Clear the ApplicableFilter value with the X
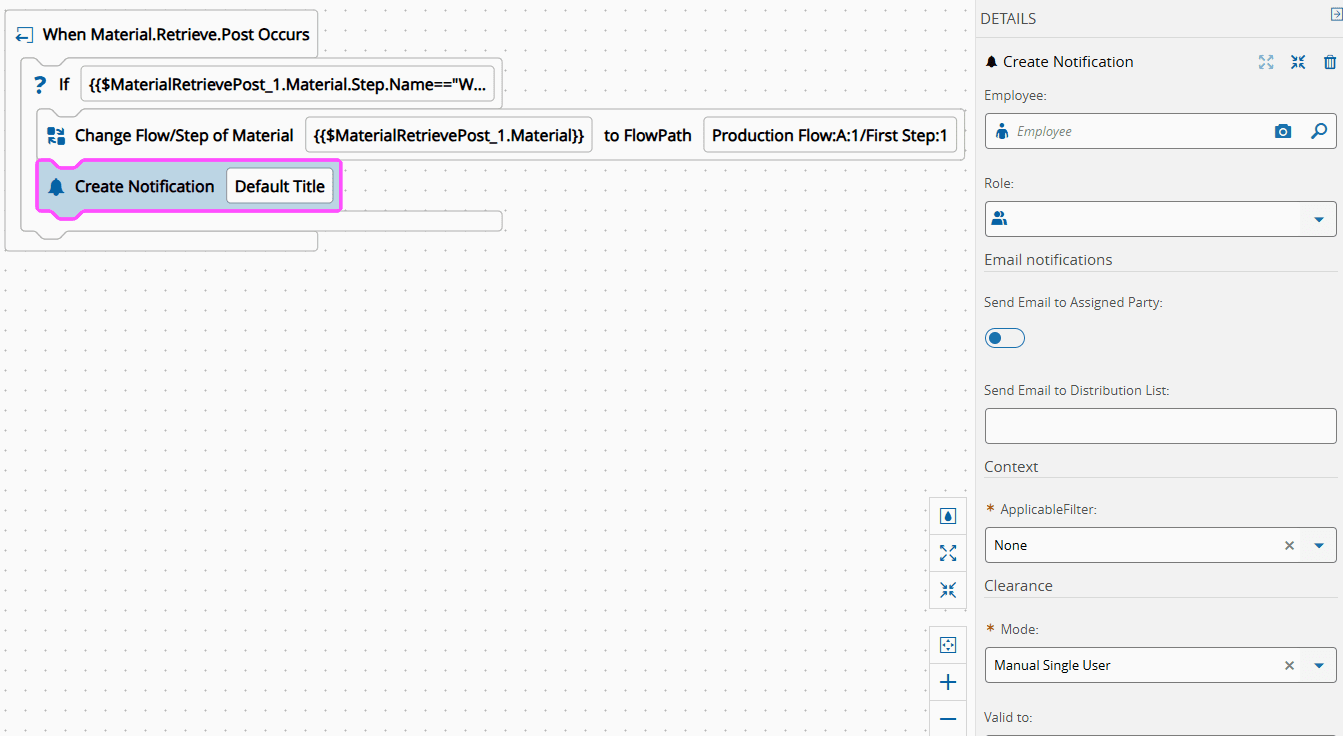 [1289, 546]
